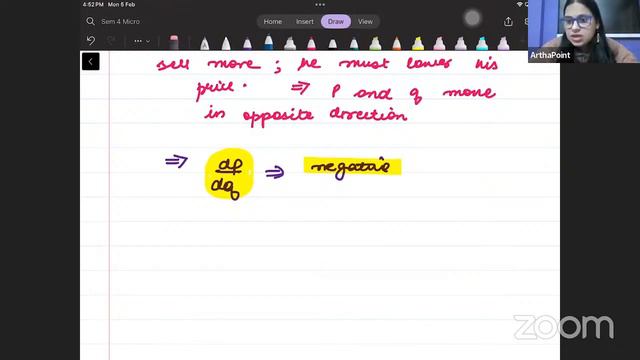
Task: Open the Insert tab
Action: pos(304,22)
